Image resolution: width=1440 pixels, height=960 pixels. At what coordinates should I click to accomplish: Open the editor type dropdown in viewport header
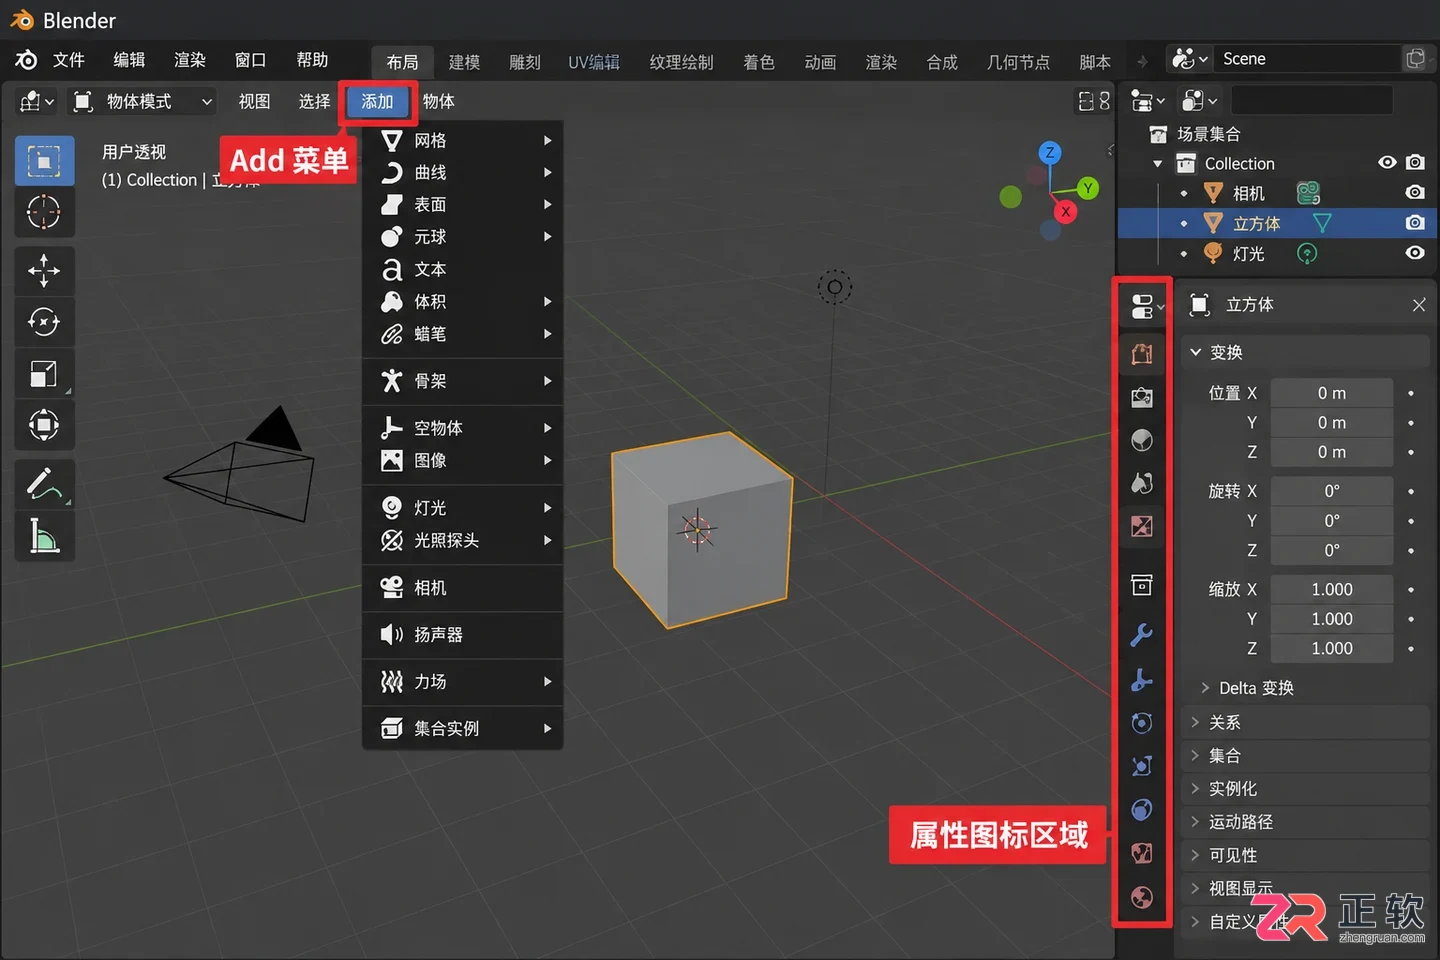36,101
